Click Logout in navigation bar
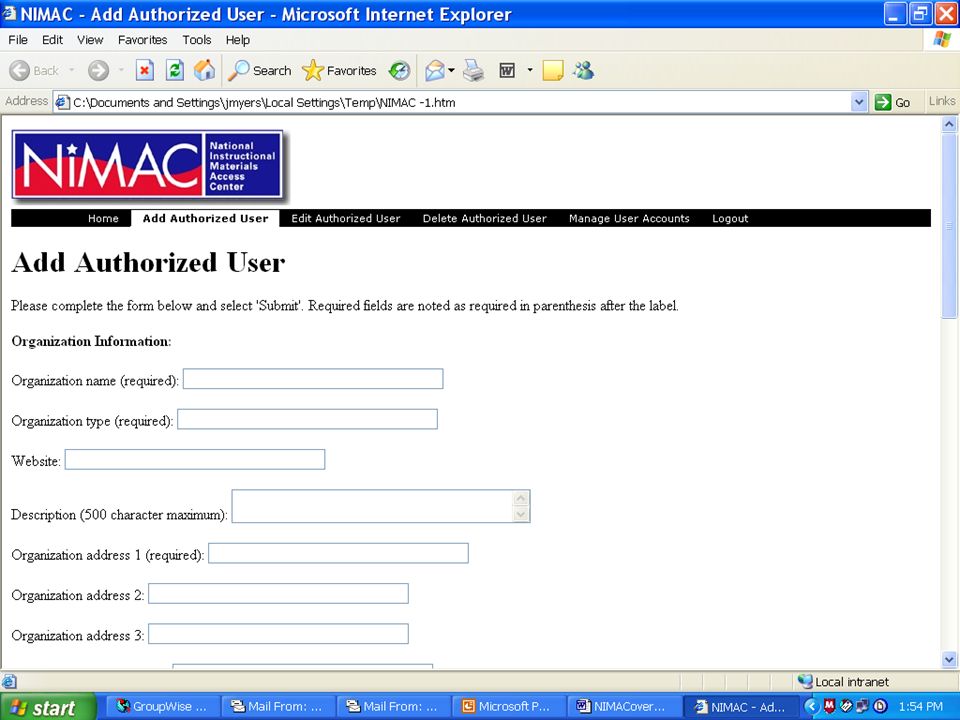The image size is (960, 720). coord(730,219)
